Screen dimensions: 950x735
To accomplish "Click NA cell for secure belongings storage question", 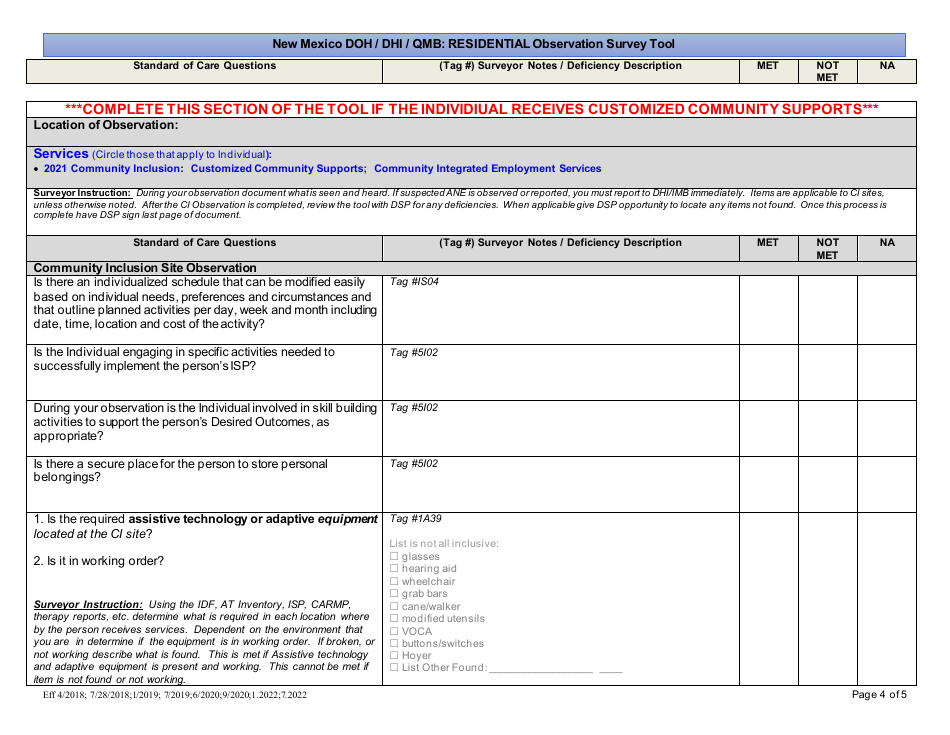I will pyautogui.click(x=886, y=483).
